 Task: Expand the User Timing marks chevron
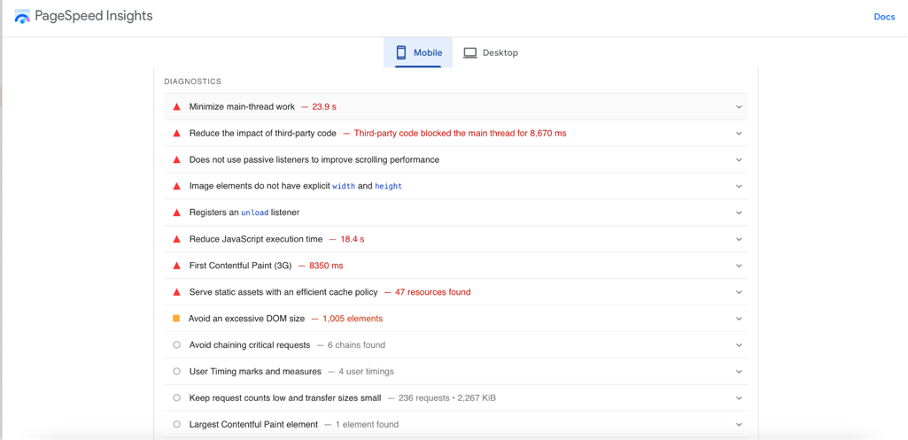(x=739, y=372)
